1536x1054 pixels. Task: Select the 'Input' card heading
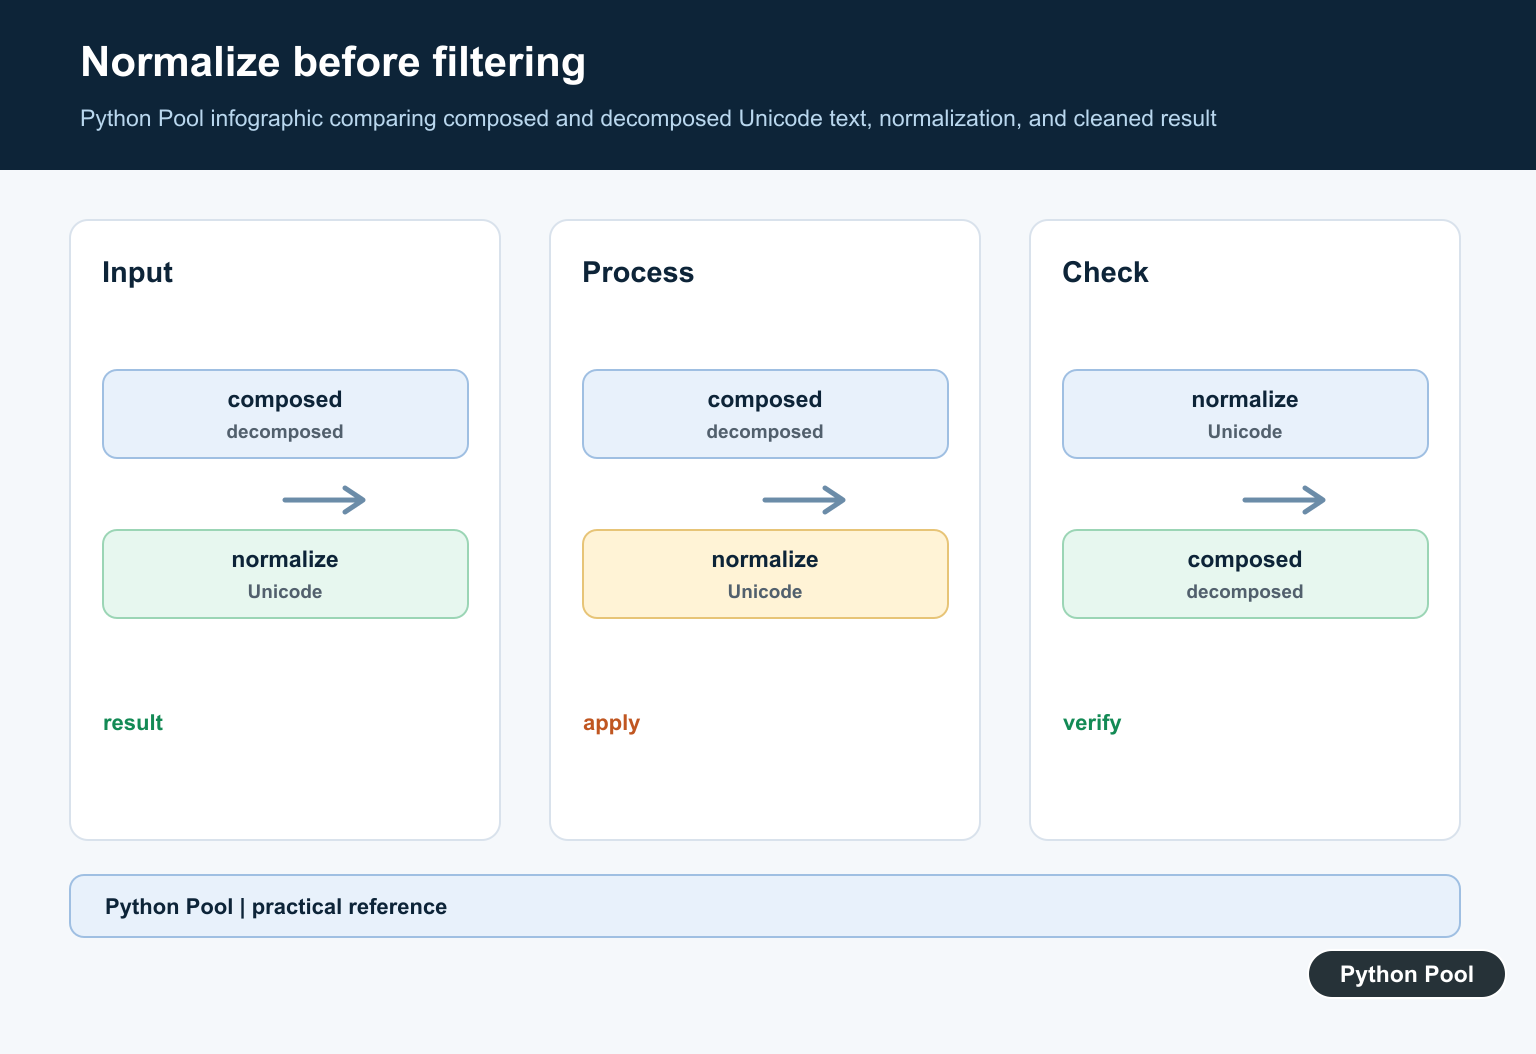pyautogui.click(x=137, y=272)
